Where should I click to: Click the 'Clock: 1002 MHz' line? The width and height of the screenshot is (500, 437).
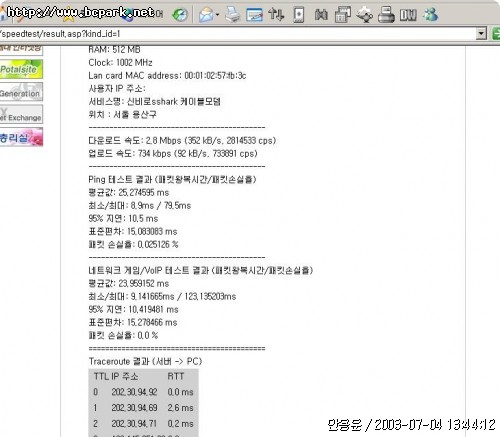[x=120, y=63]
